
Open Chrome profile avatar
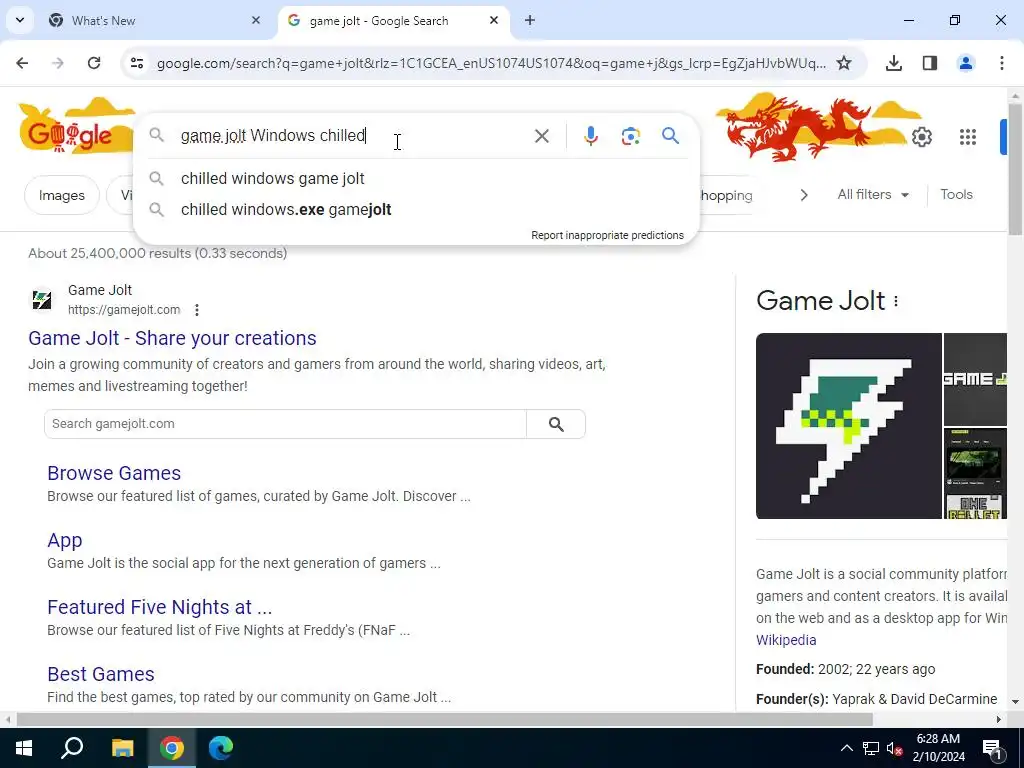coord(966,63)
